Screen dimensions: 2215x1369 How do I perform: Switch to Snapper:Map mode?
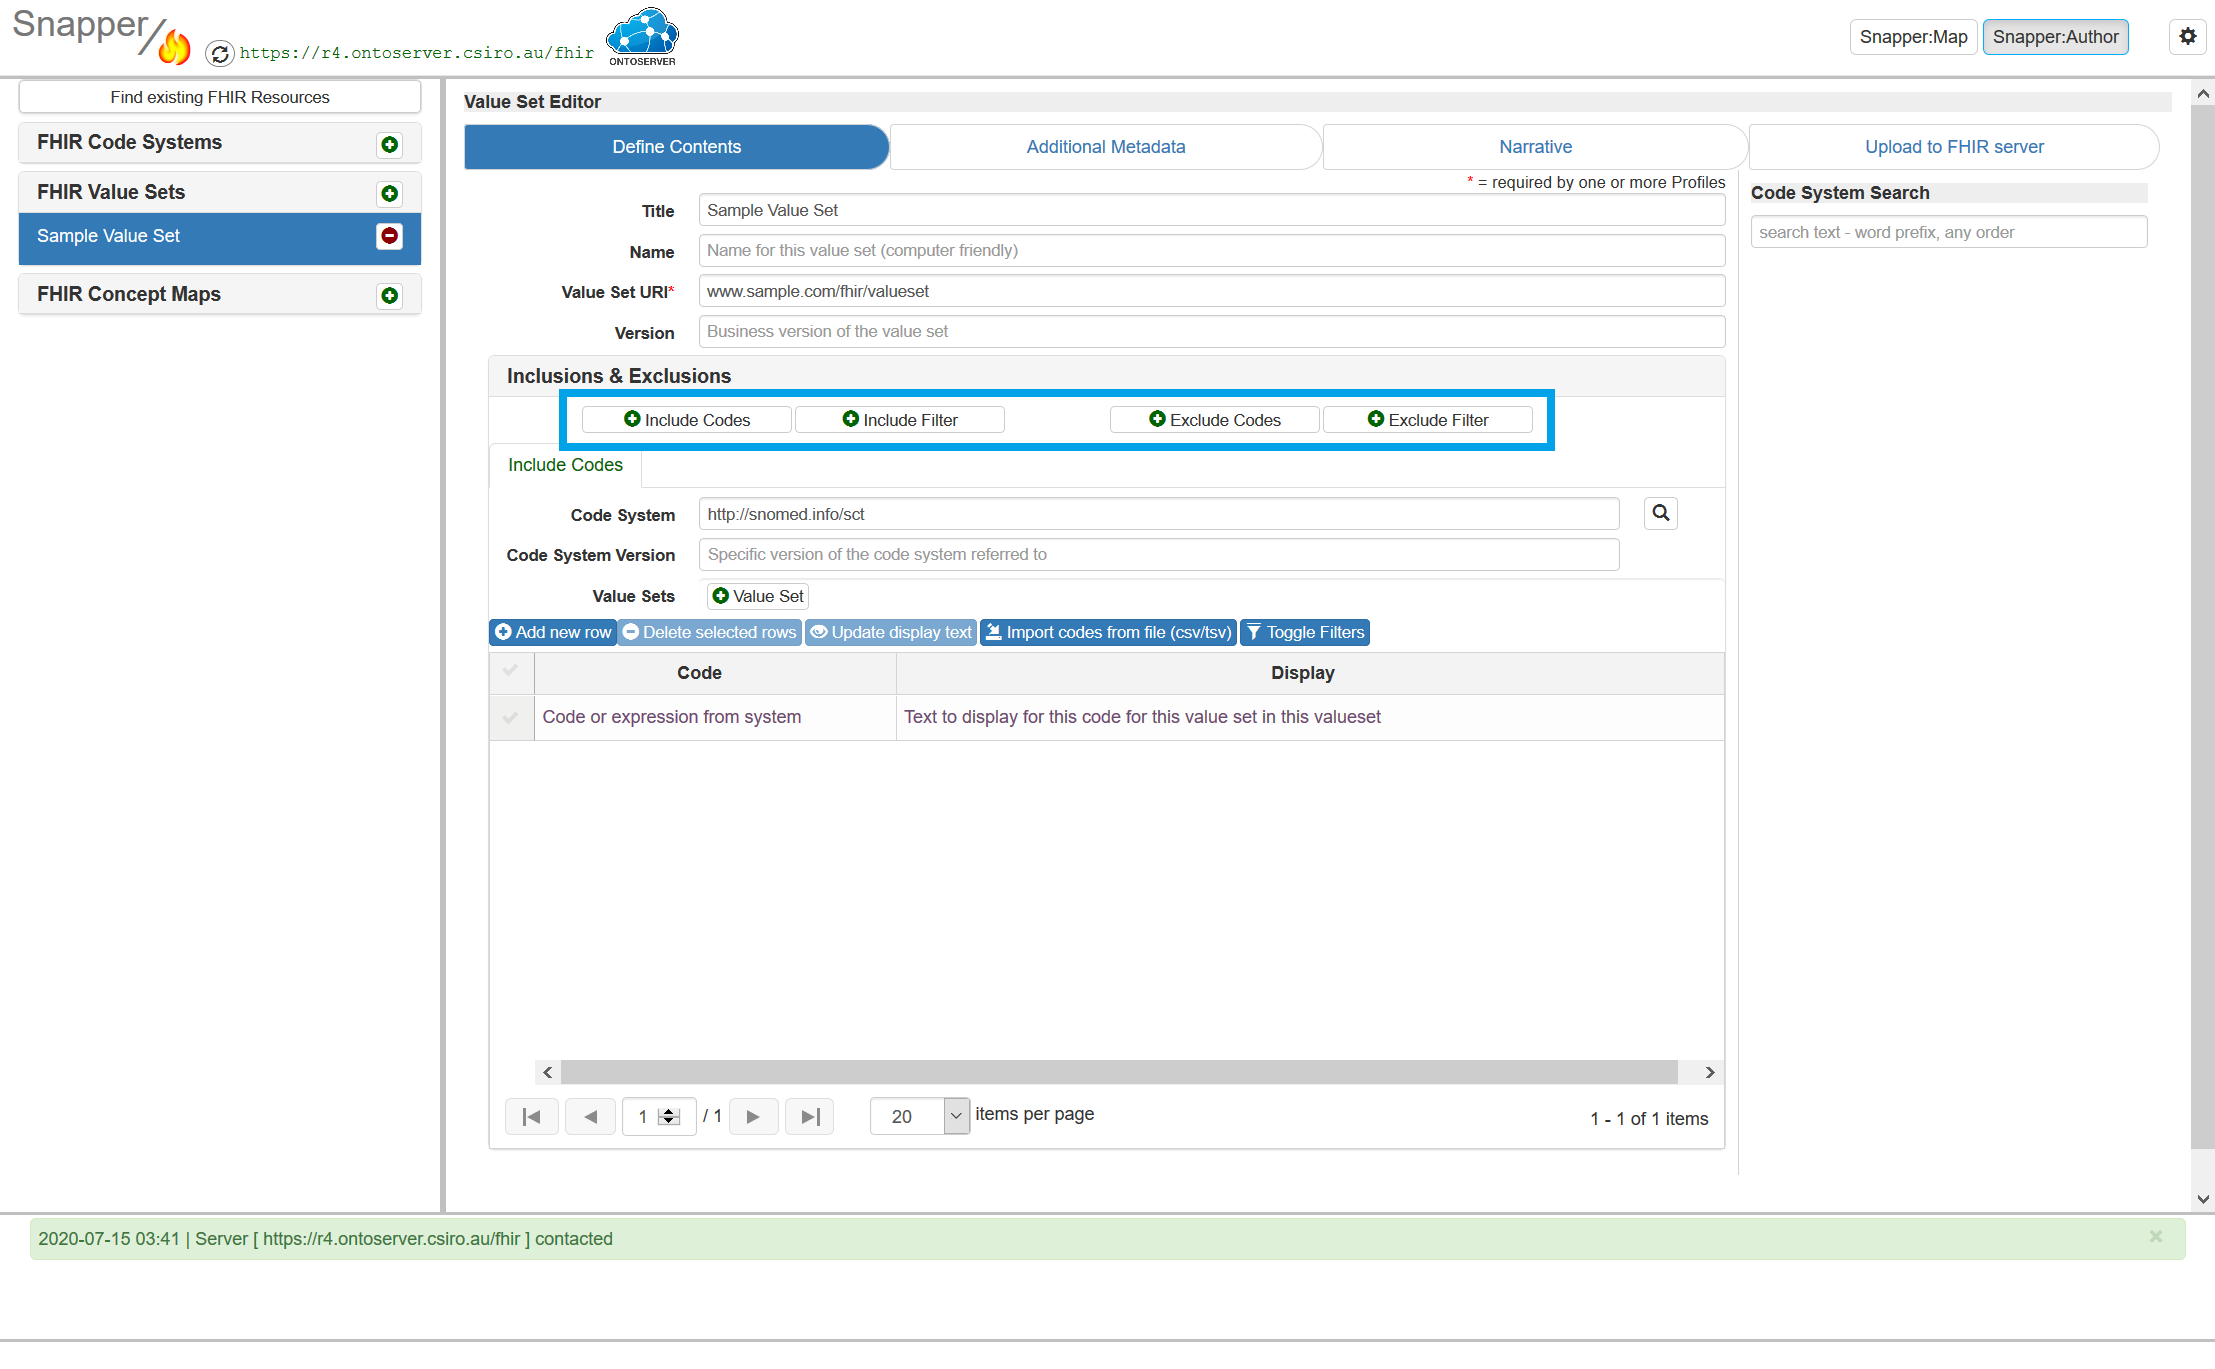pos(1913,37)
